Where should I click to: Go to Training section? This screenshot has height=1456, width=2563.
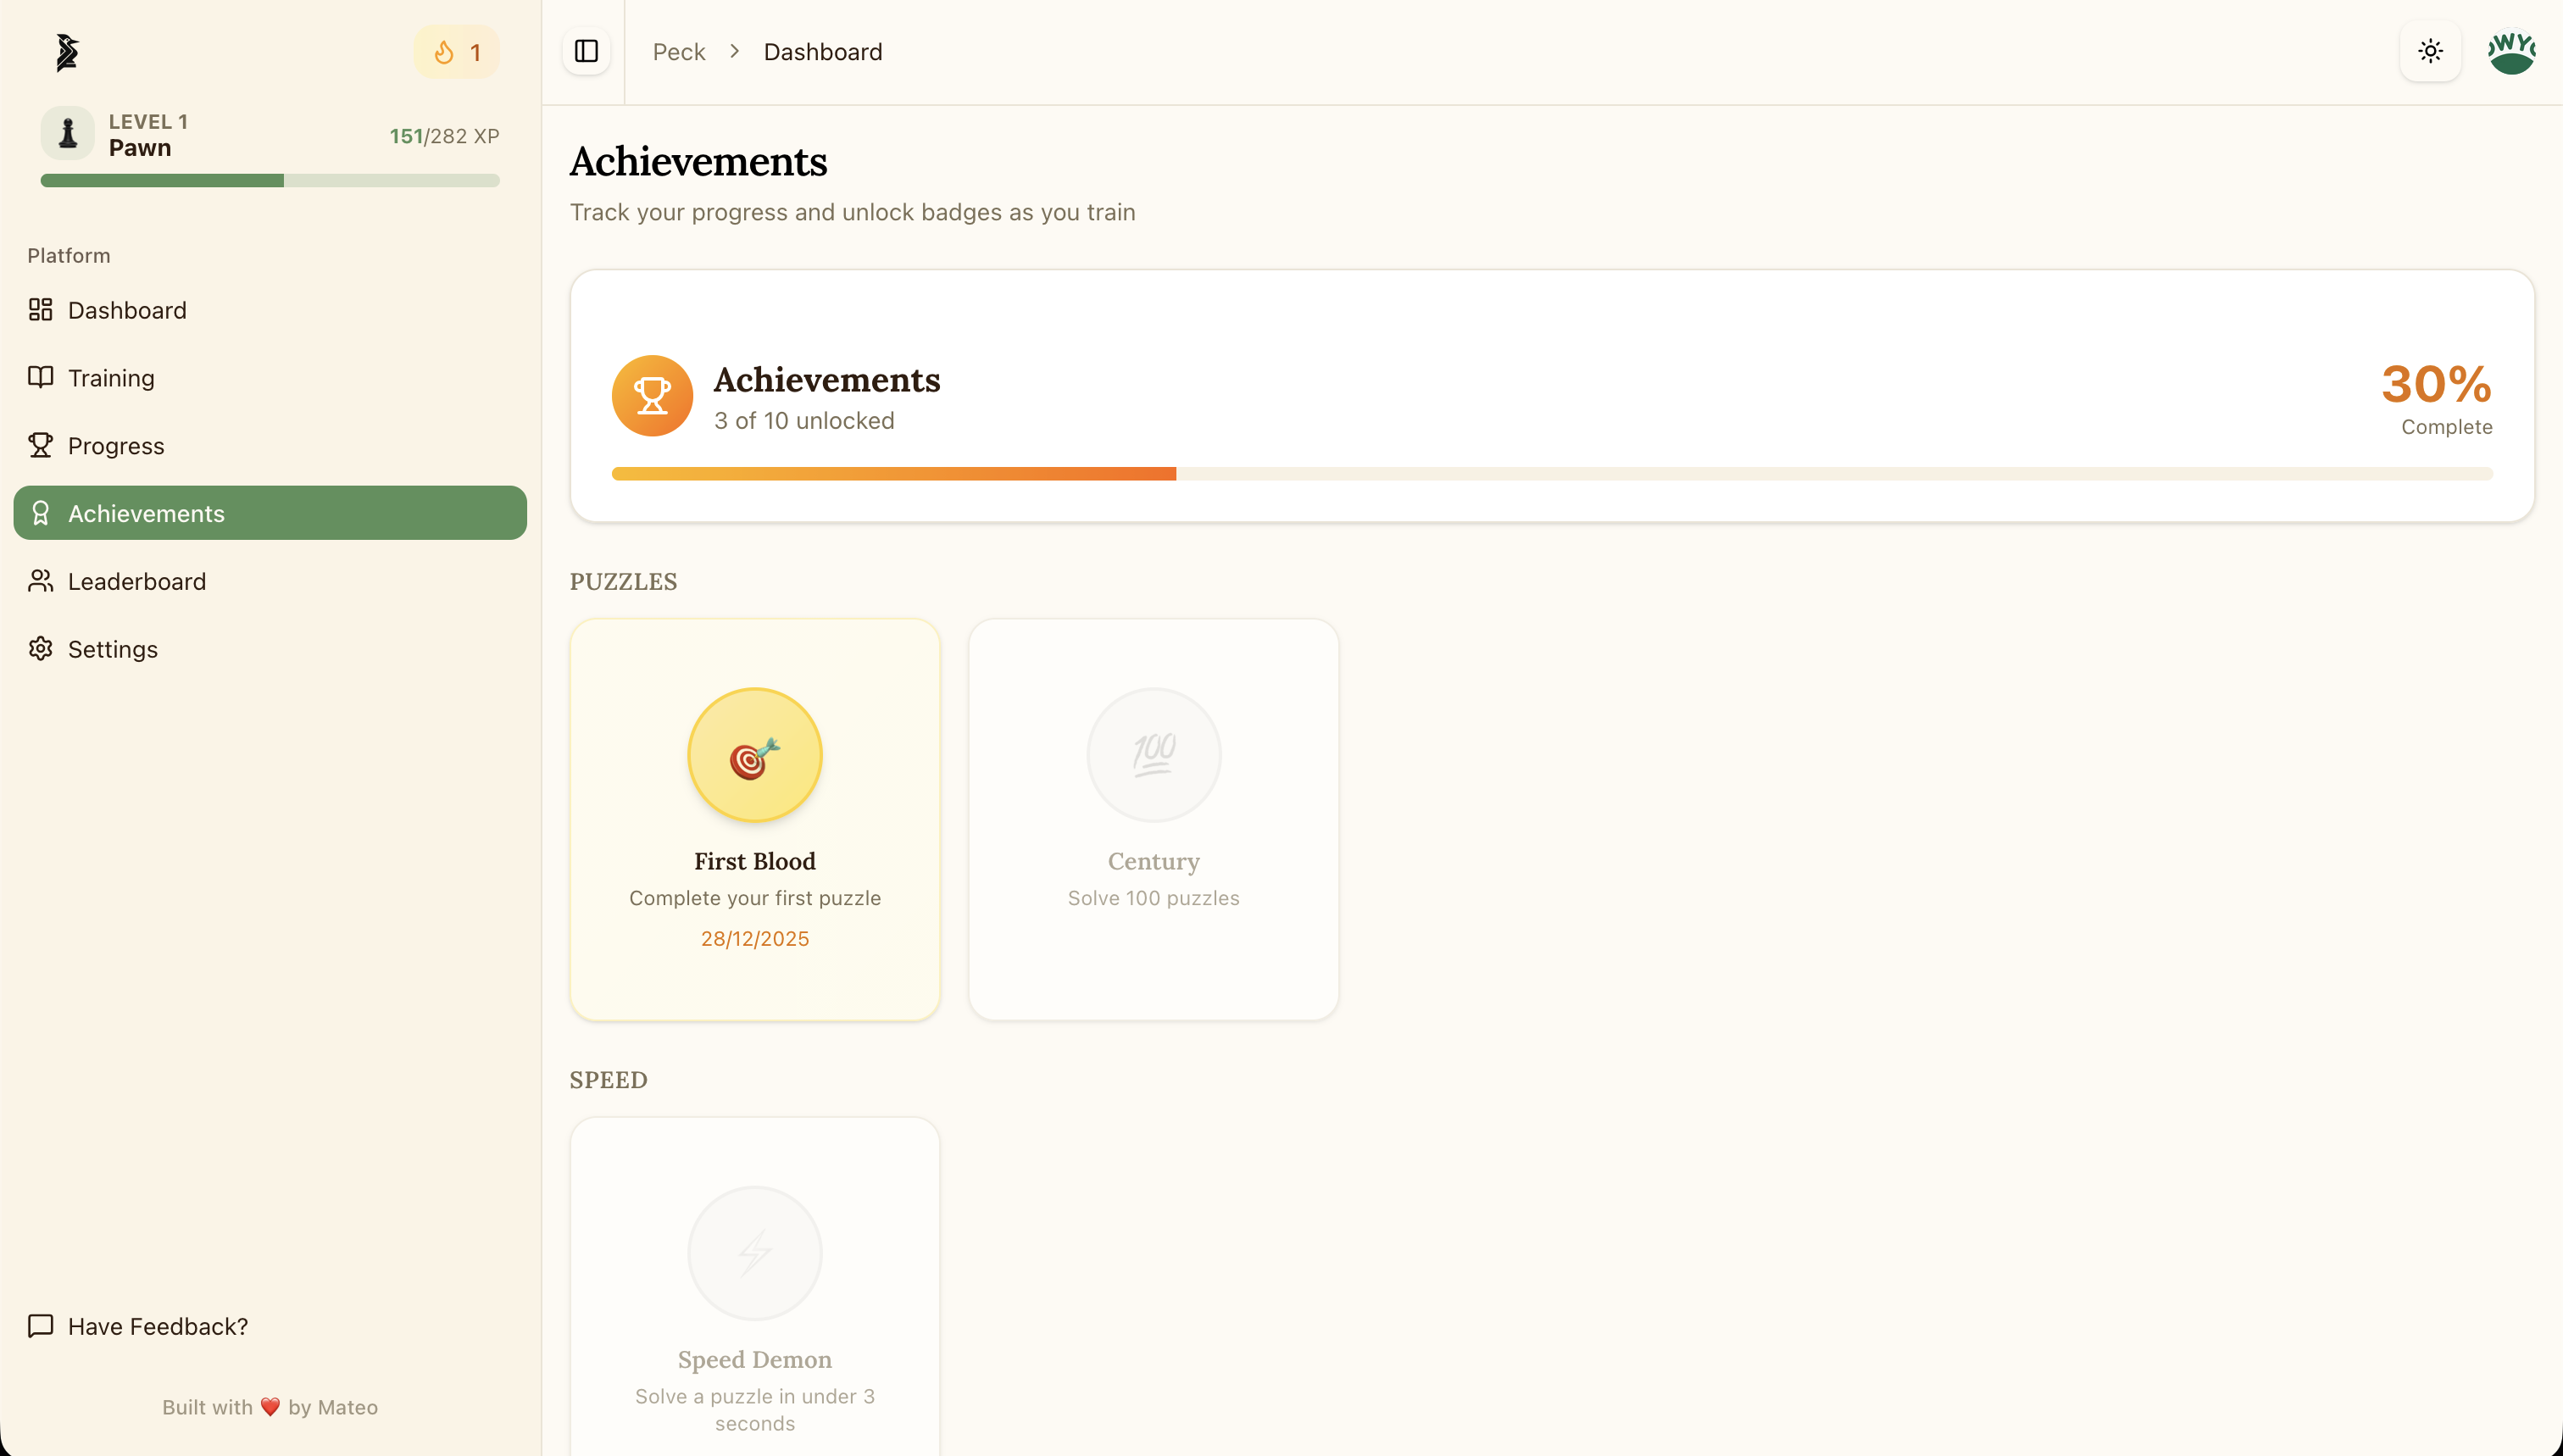111,378
